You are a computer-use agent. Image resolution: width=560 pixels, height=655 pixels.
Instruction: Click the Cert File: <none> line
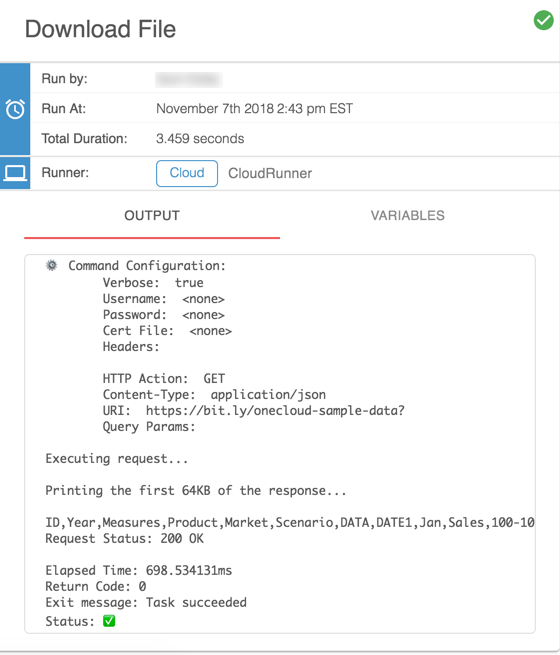tap(167, 331)
